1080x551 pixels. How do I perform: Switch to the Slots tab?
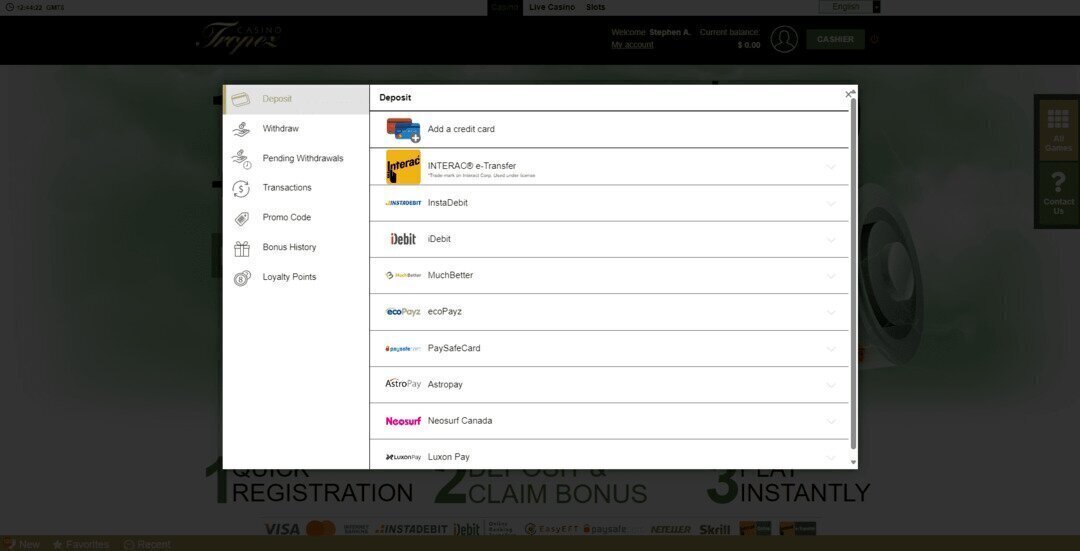pyautogui.click(x=596, y=8)
